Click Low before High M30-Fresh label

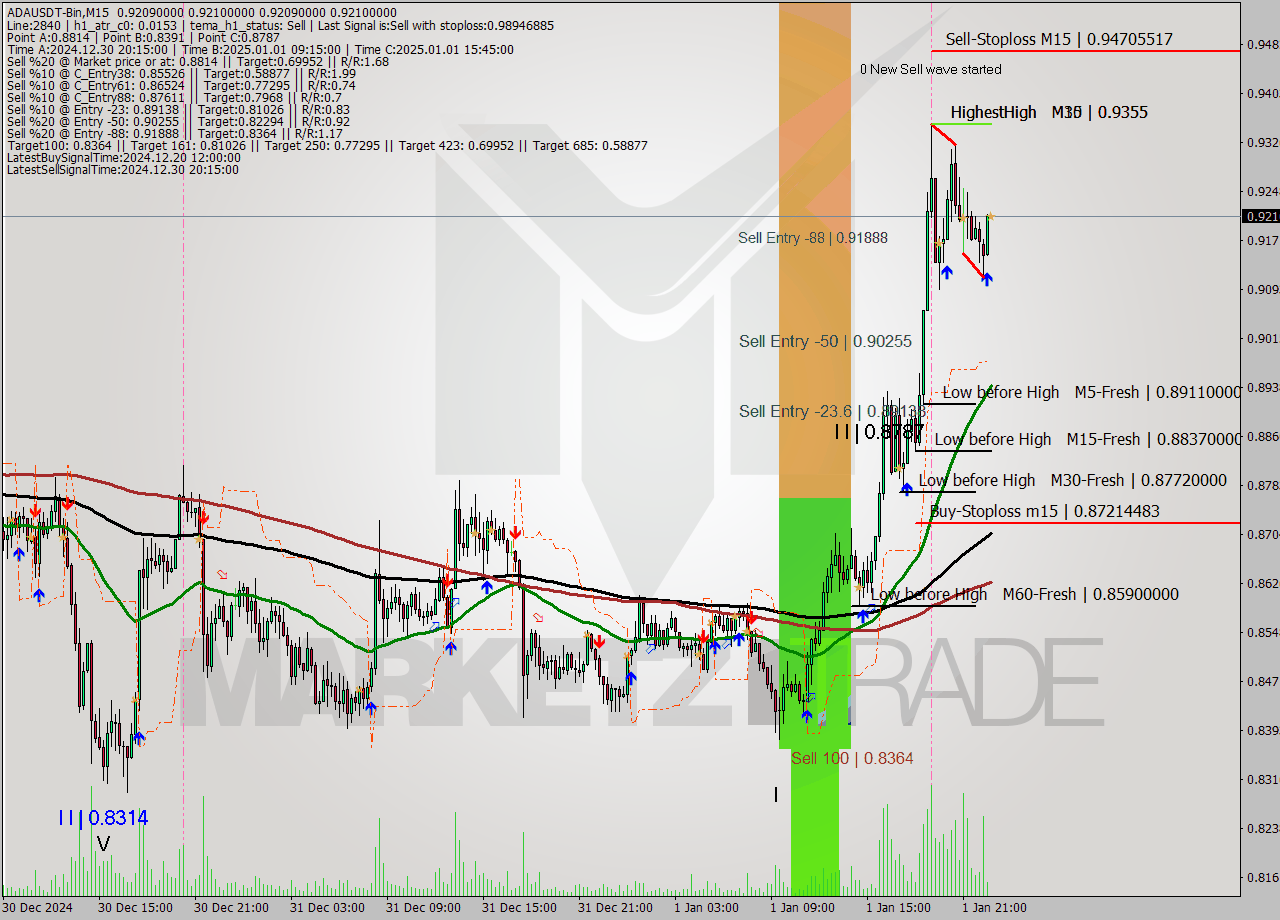pos(1072,480)
